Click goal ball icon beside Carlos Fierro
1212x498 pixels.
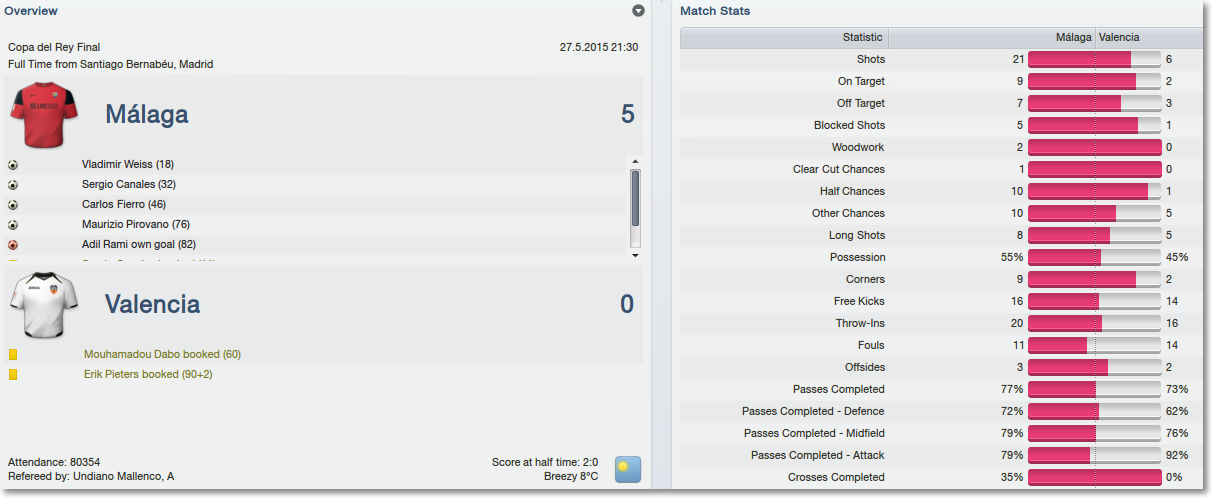click(x=13, y=205)
